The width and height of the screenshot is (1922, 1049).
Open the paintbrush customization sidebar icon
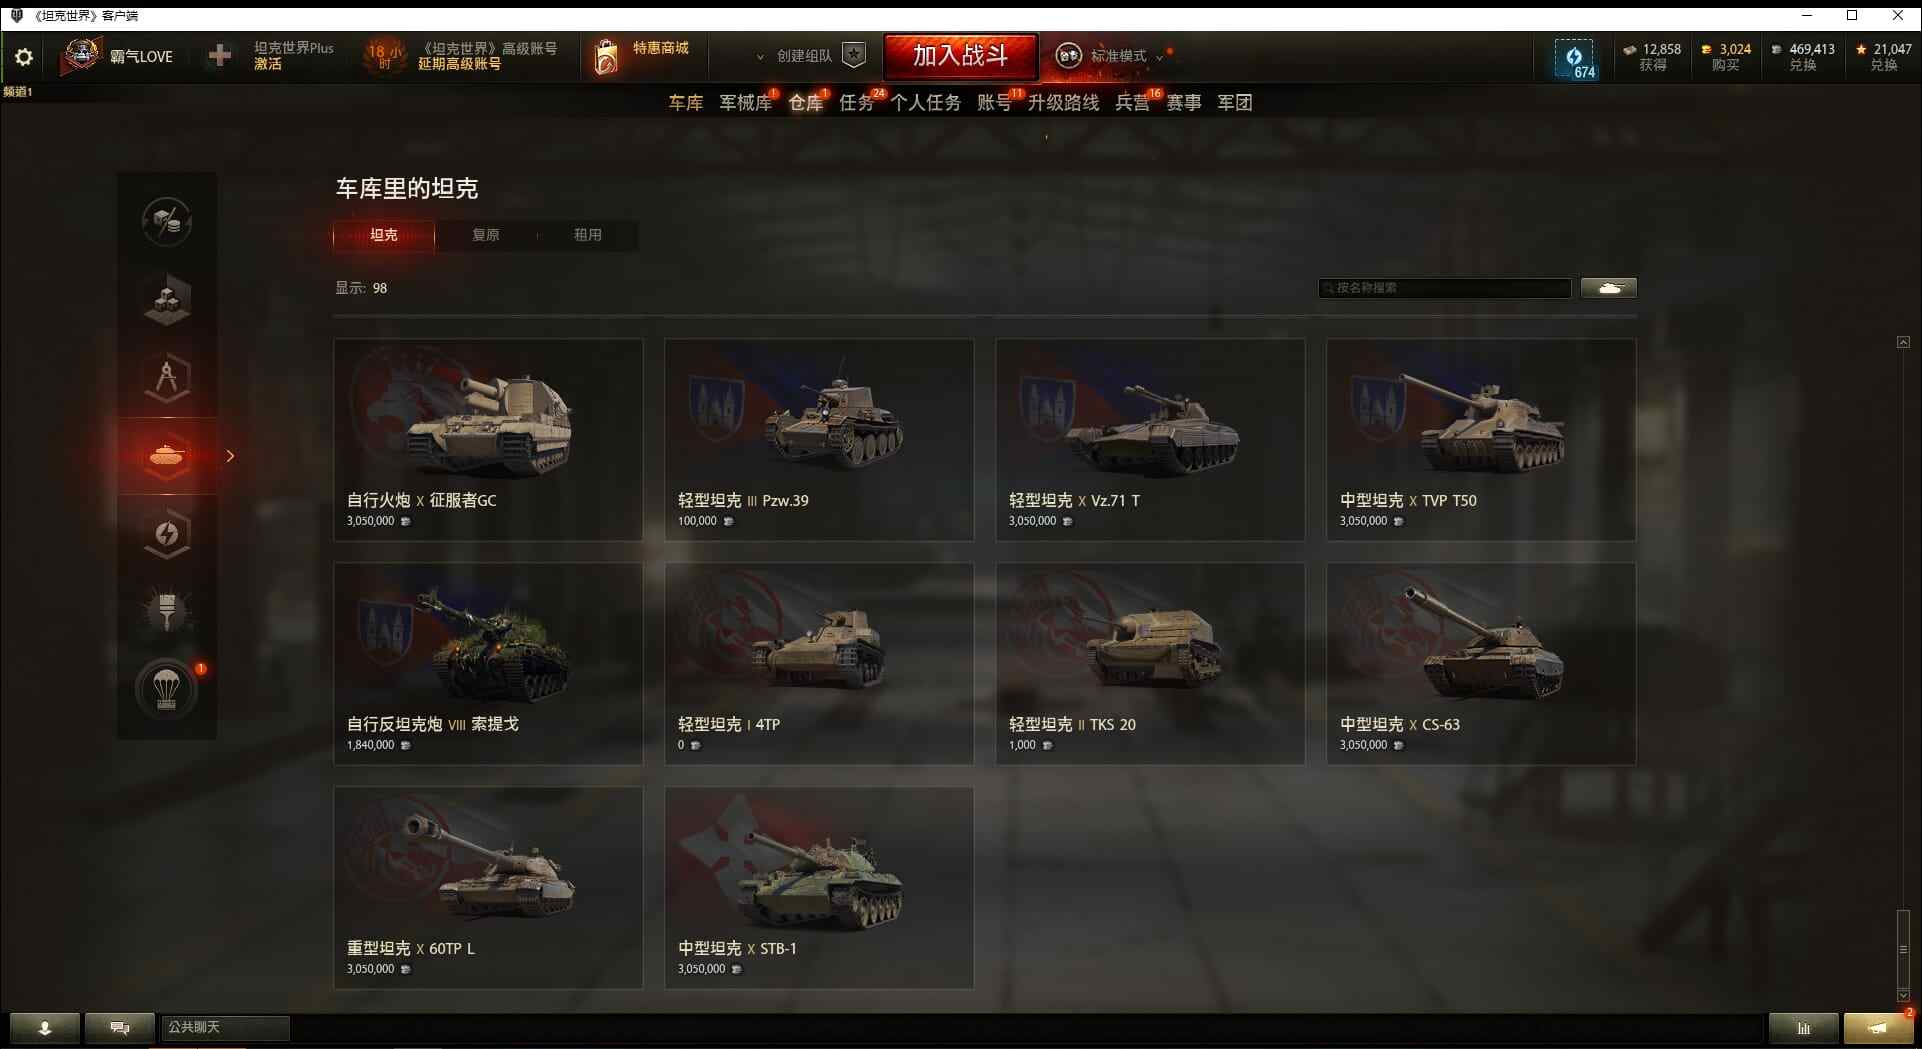click(x=167, y=611)
